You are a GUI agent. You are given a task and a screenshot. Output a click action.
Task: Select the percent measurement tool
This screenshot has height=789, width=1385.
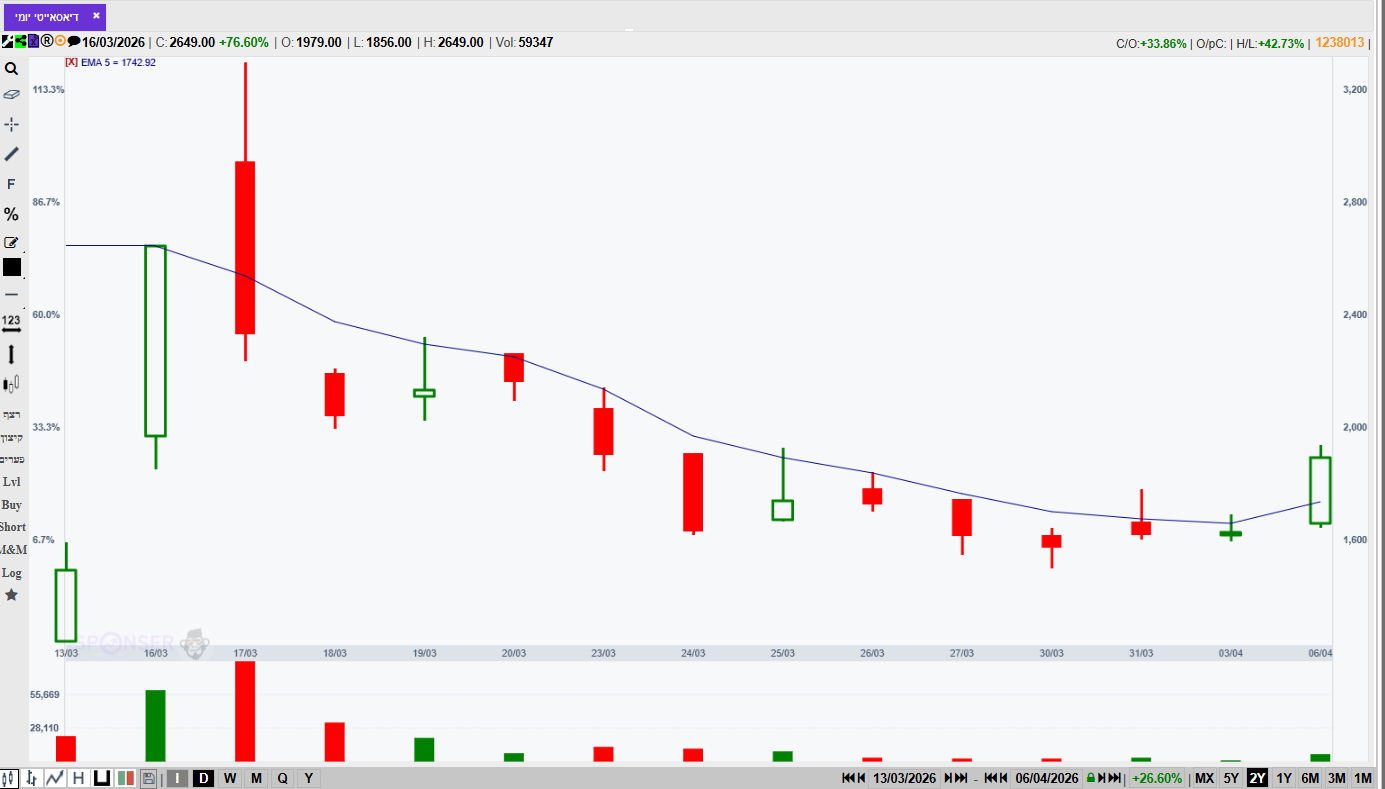click(11, 214)
